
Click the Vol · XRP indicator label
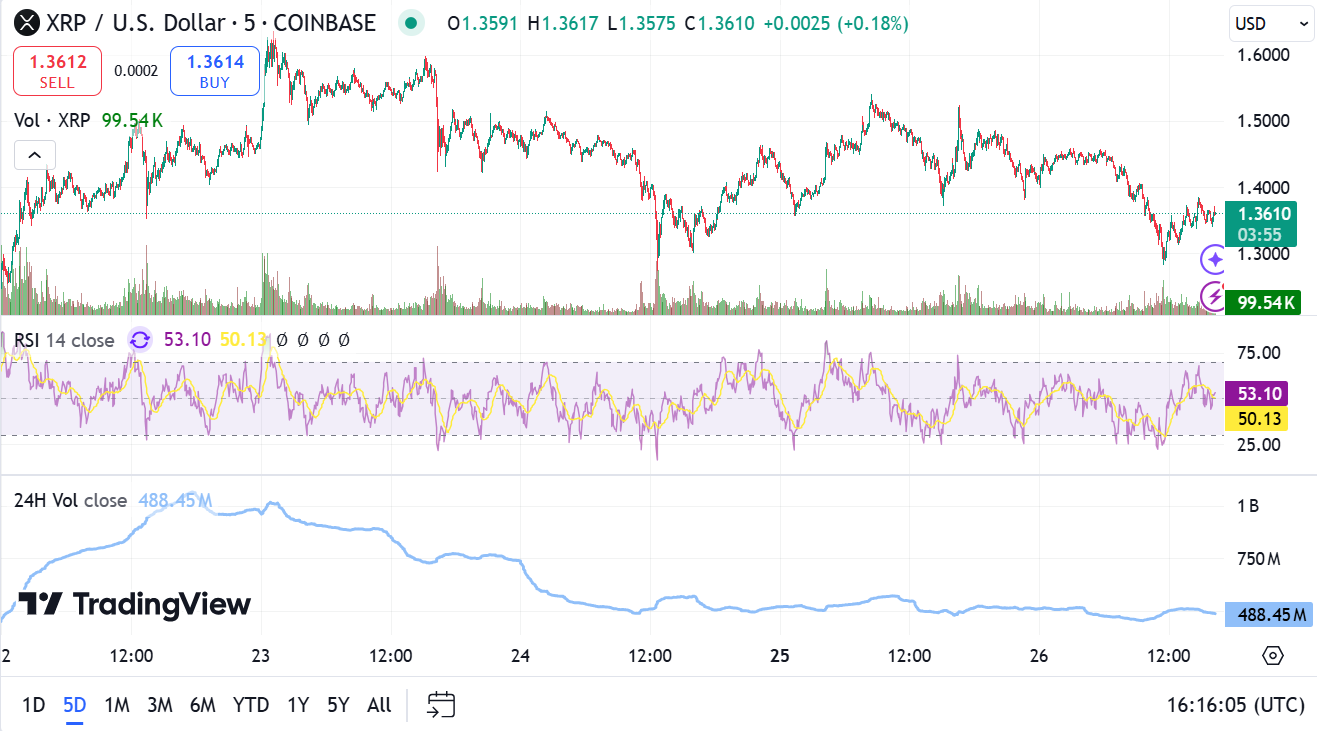point(52,120)
